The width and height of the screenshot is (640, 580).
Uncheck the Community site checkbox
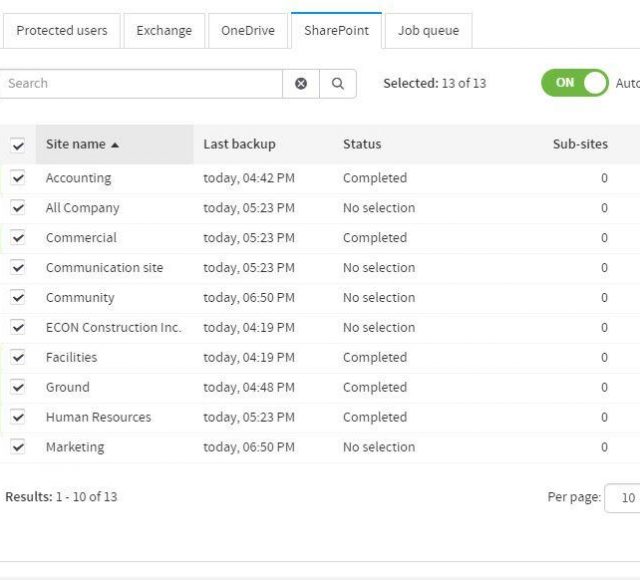pyautogui.click(x=18, y=297)
